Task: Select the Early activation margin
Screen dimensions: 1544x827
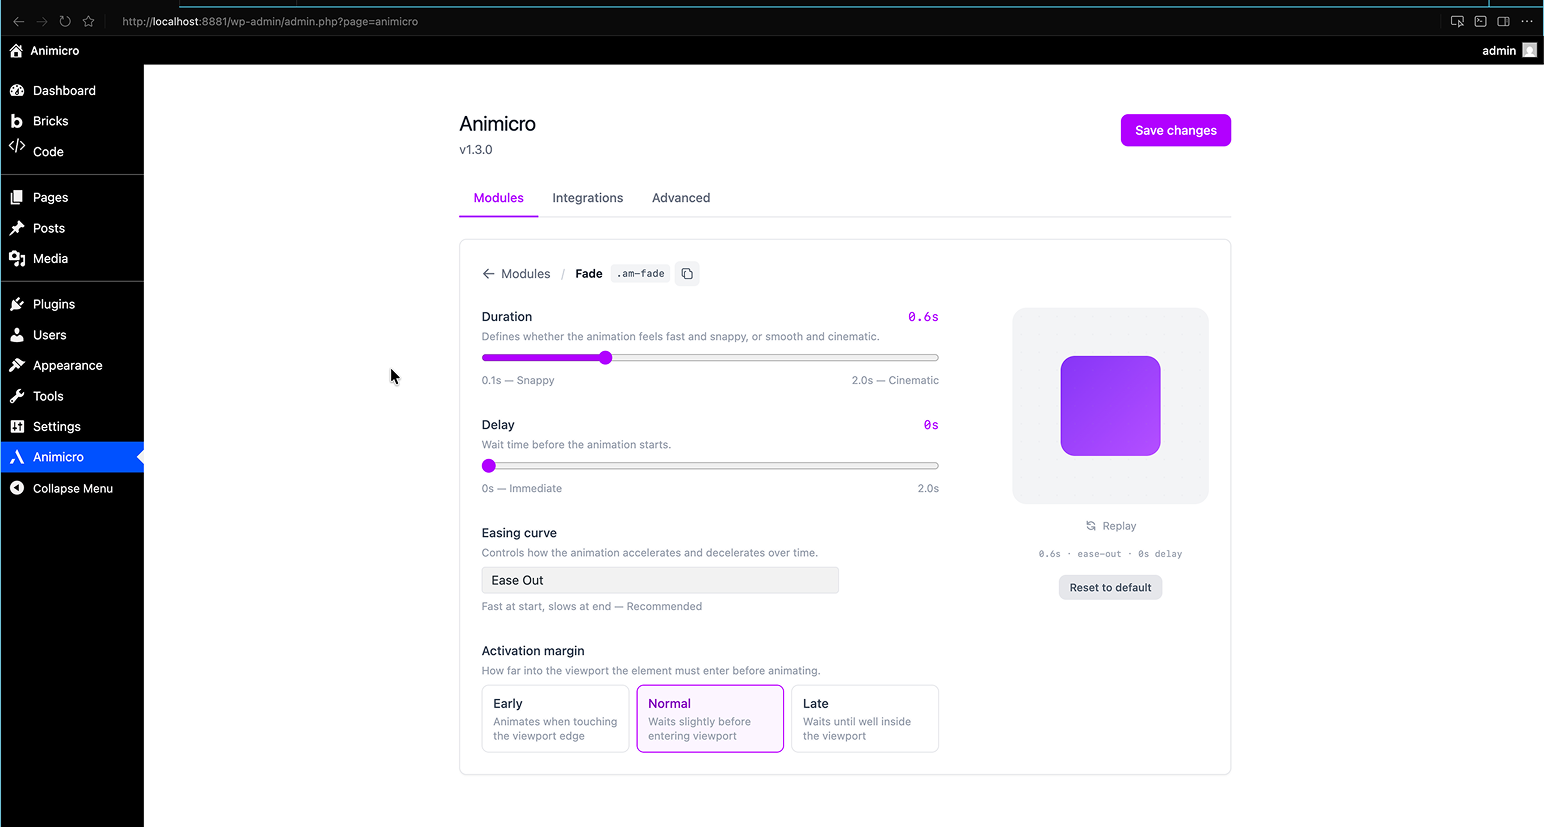Action: 555,718
